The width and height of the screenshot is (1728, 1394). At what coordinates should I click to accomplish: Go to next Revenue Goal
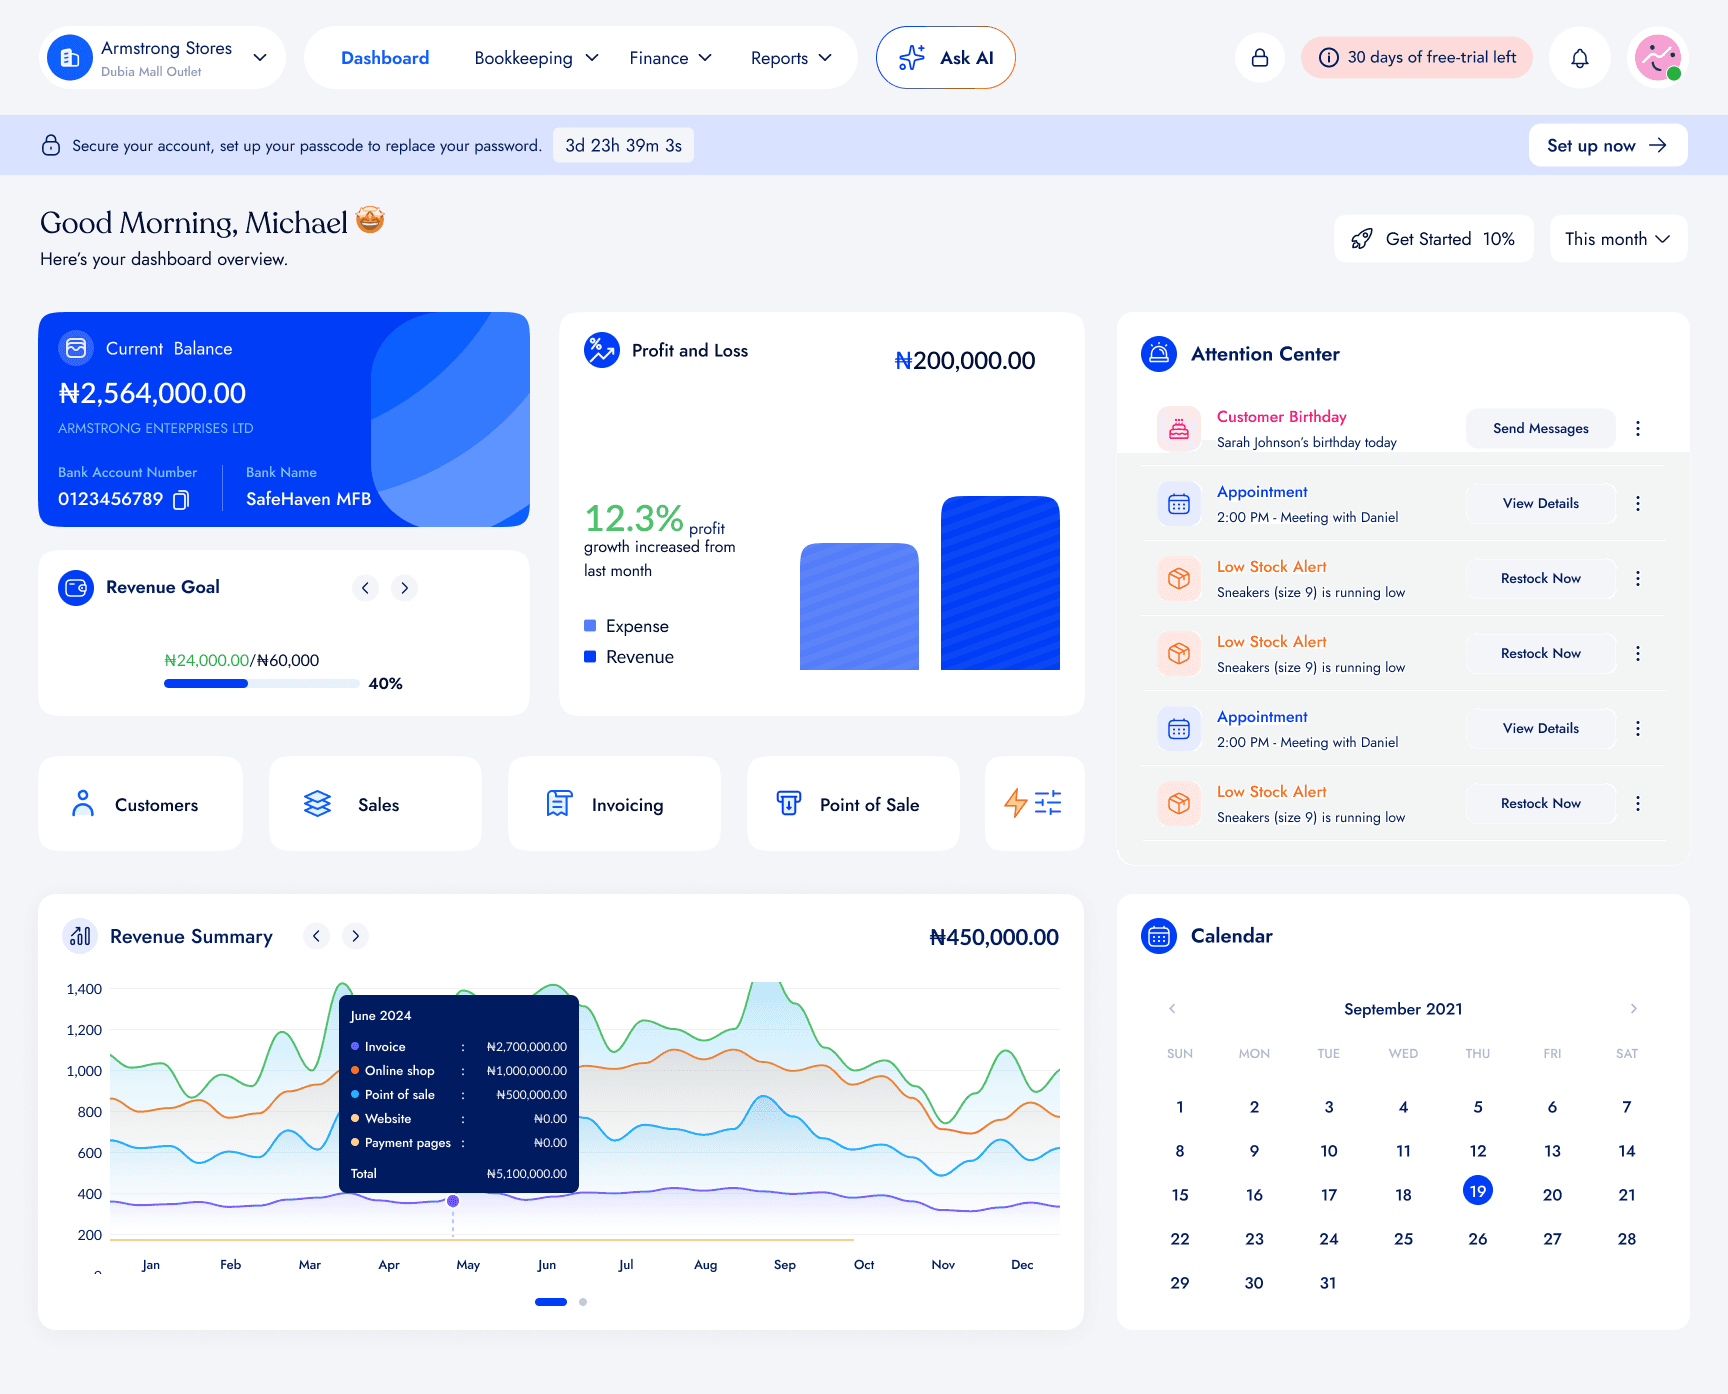(404, 588)
